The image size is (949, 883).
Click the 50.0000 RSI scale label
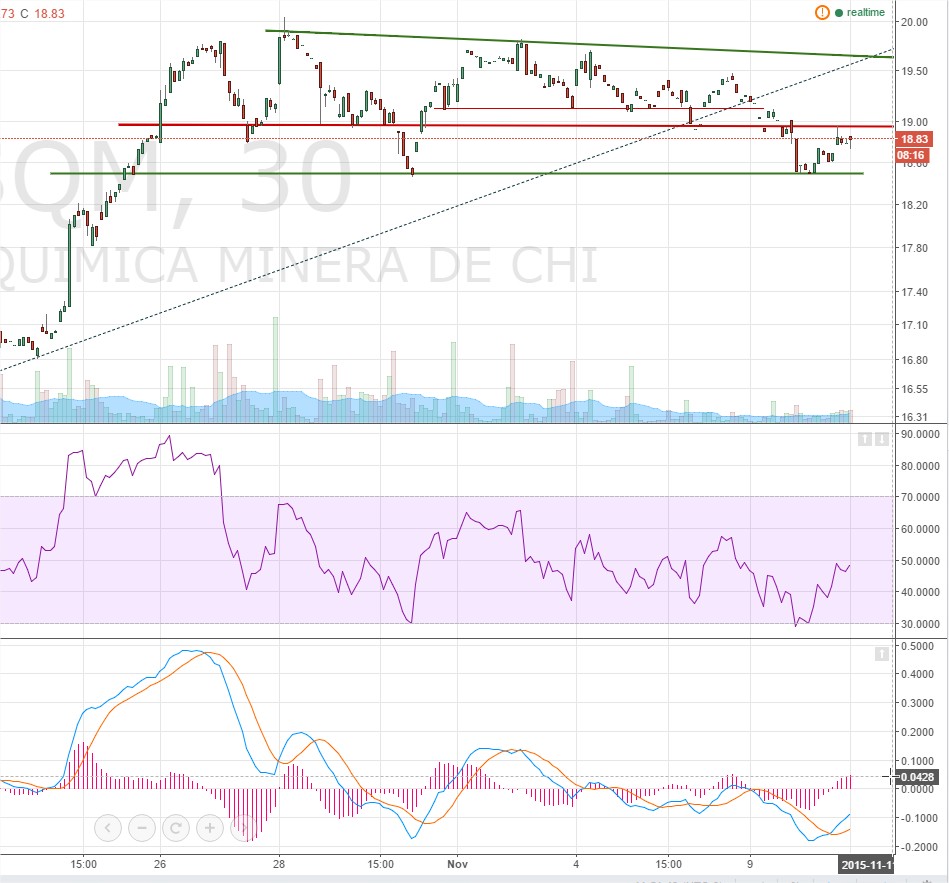(x=920, y=561)
